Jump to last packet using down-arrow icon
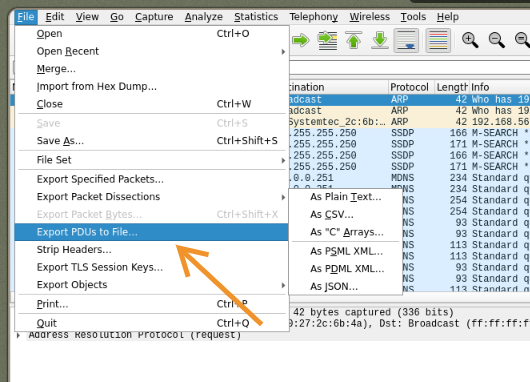The height and width of the screenshot is (382, 530). (x=380, y=41)
